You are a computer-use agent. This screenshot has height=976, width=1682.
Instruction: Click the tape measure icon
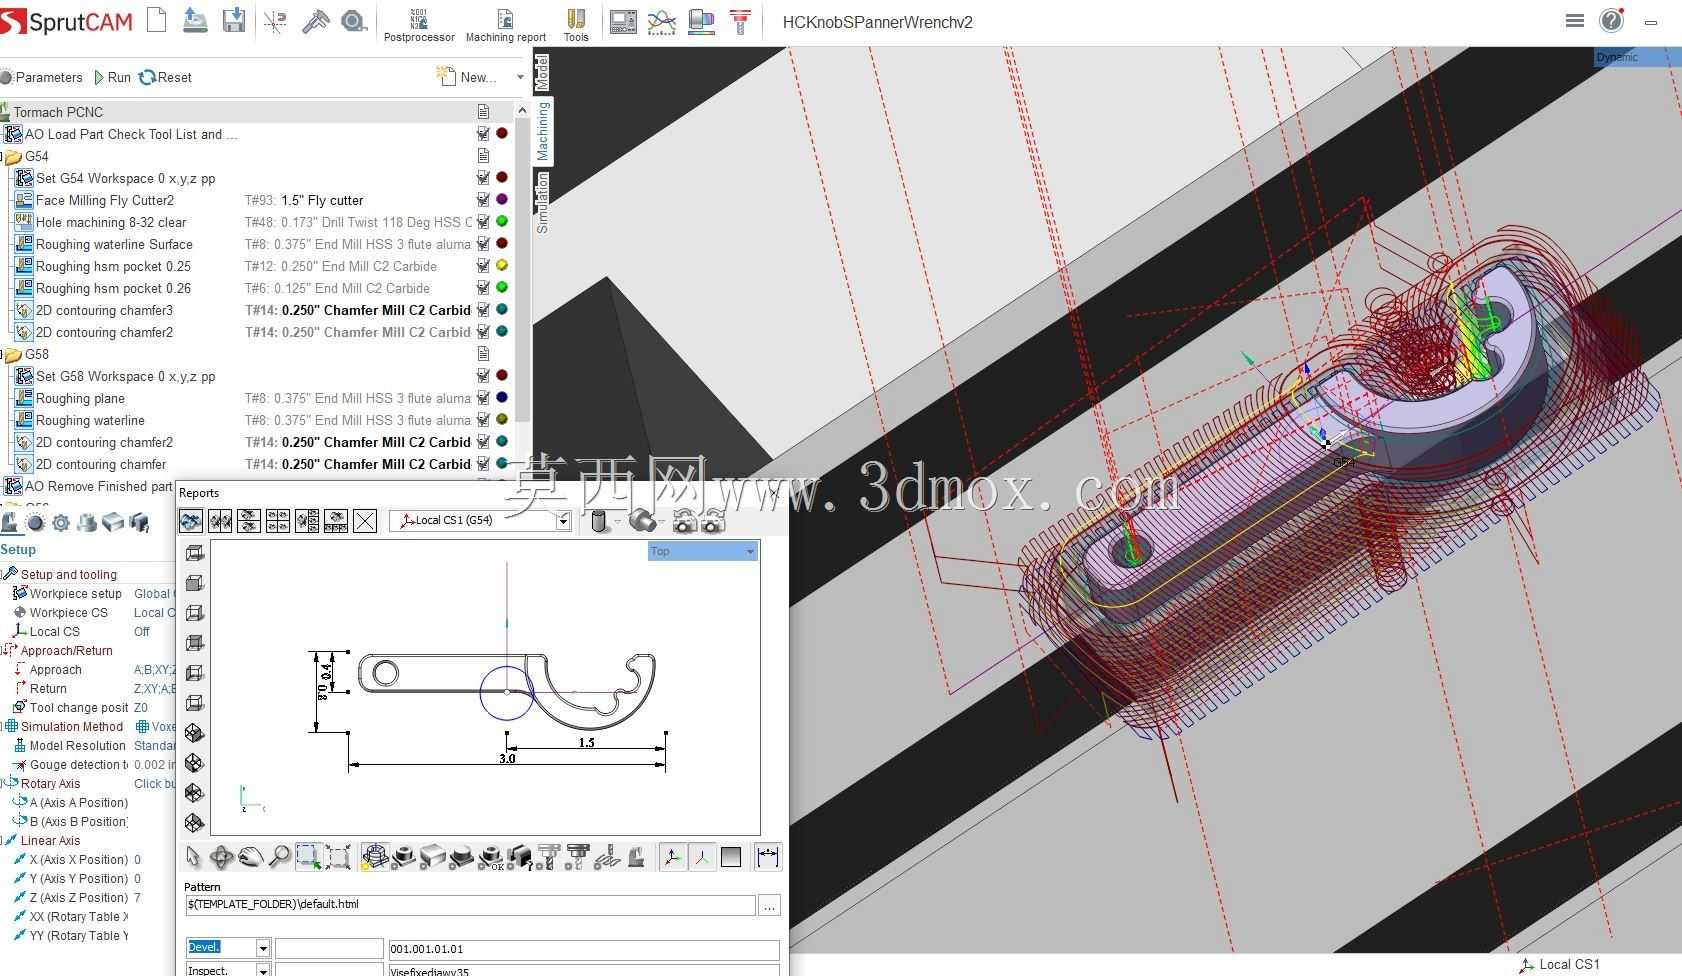[x=354, y=21]
